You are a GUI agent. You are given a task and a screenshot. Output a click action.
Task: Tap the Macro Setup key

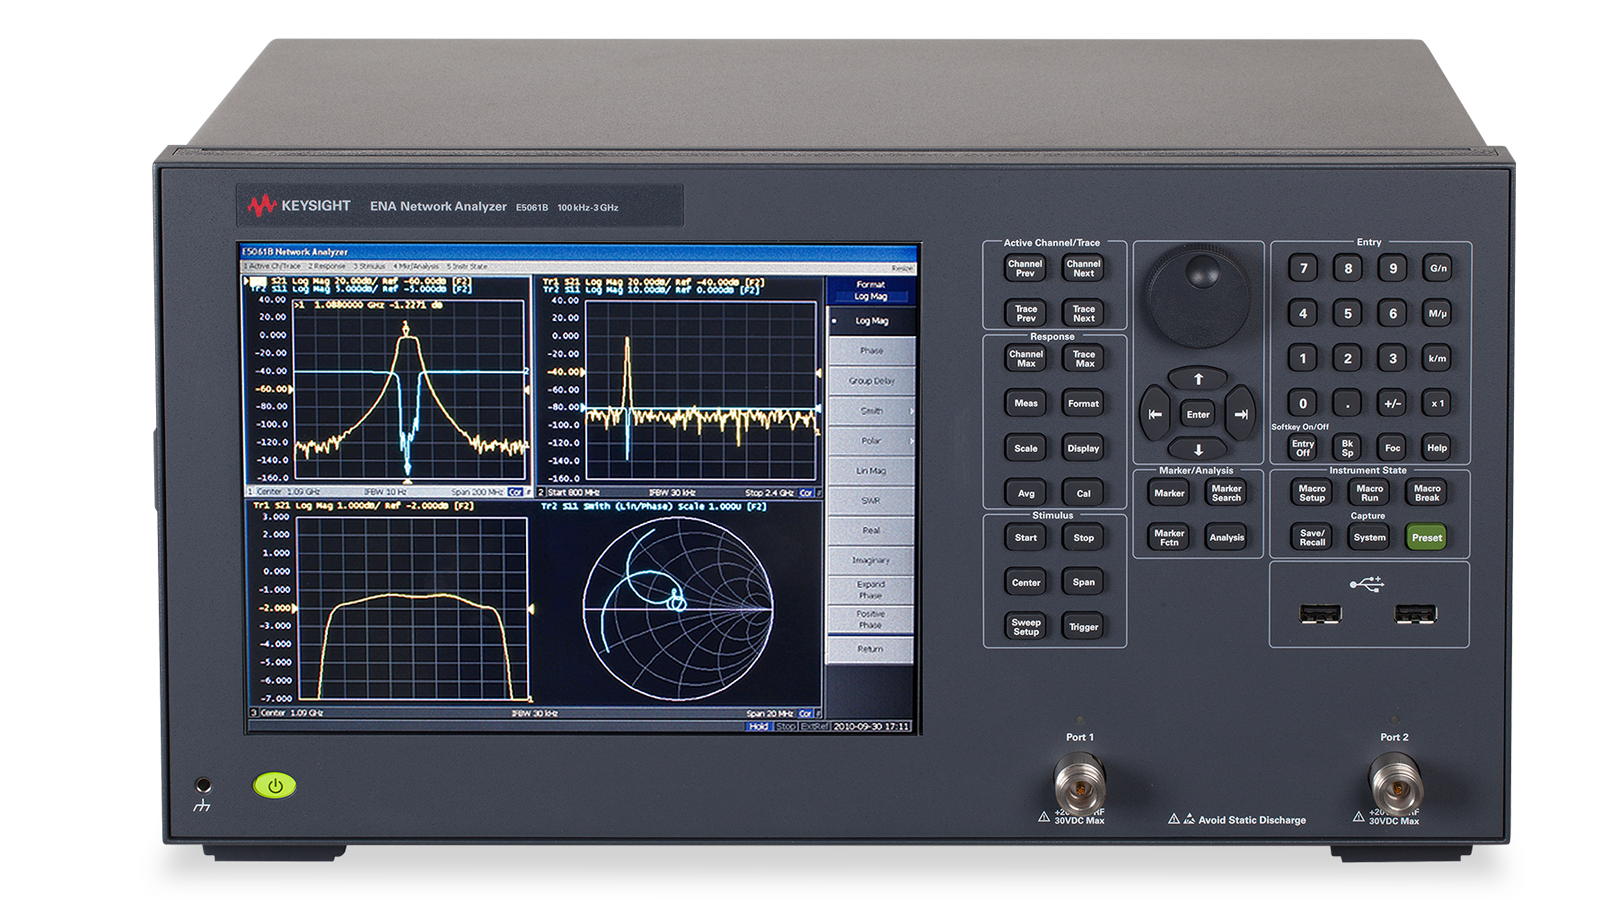1312,493
